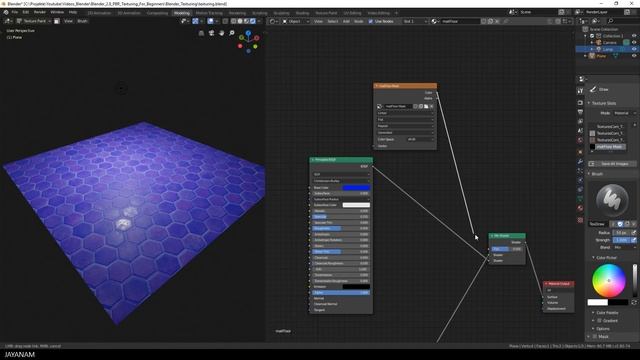Select solid viewport shading icon
This screenshot has height=360, width=640.
(240, 21)
